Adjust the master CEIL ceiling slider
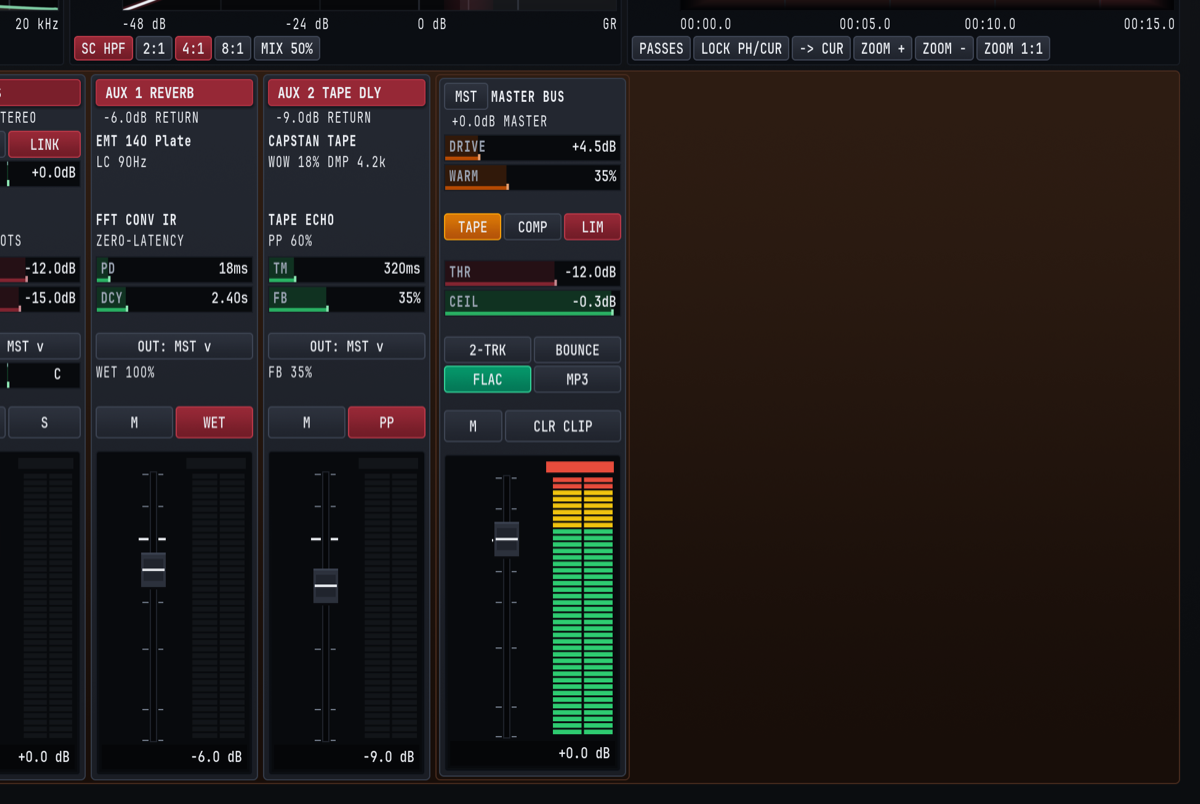The image size is (1200, 804). coord(532,302)
